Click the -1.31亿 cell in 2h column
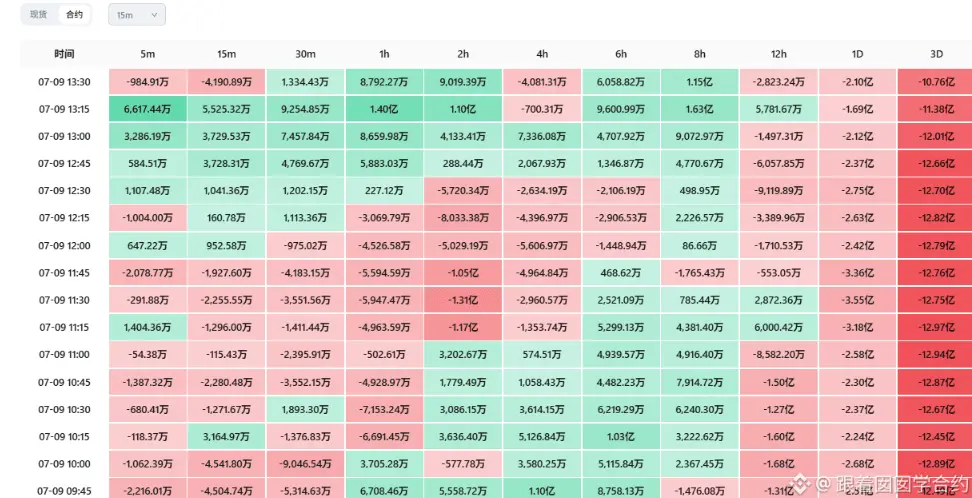This screenshot has width=972, height=498. [463, 300]
